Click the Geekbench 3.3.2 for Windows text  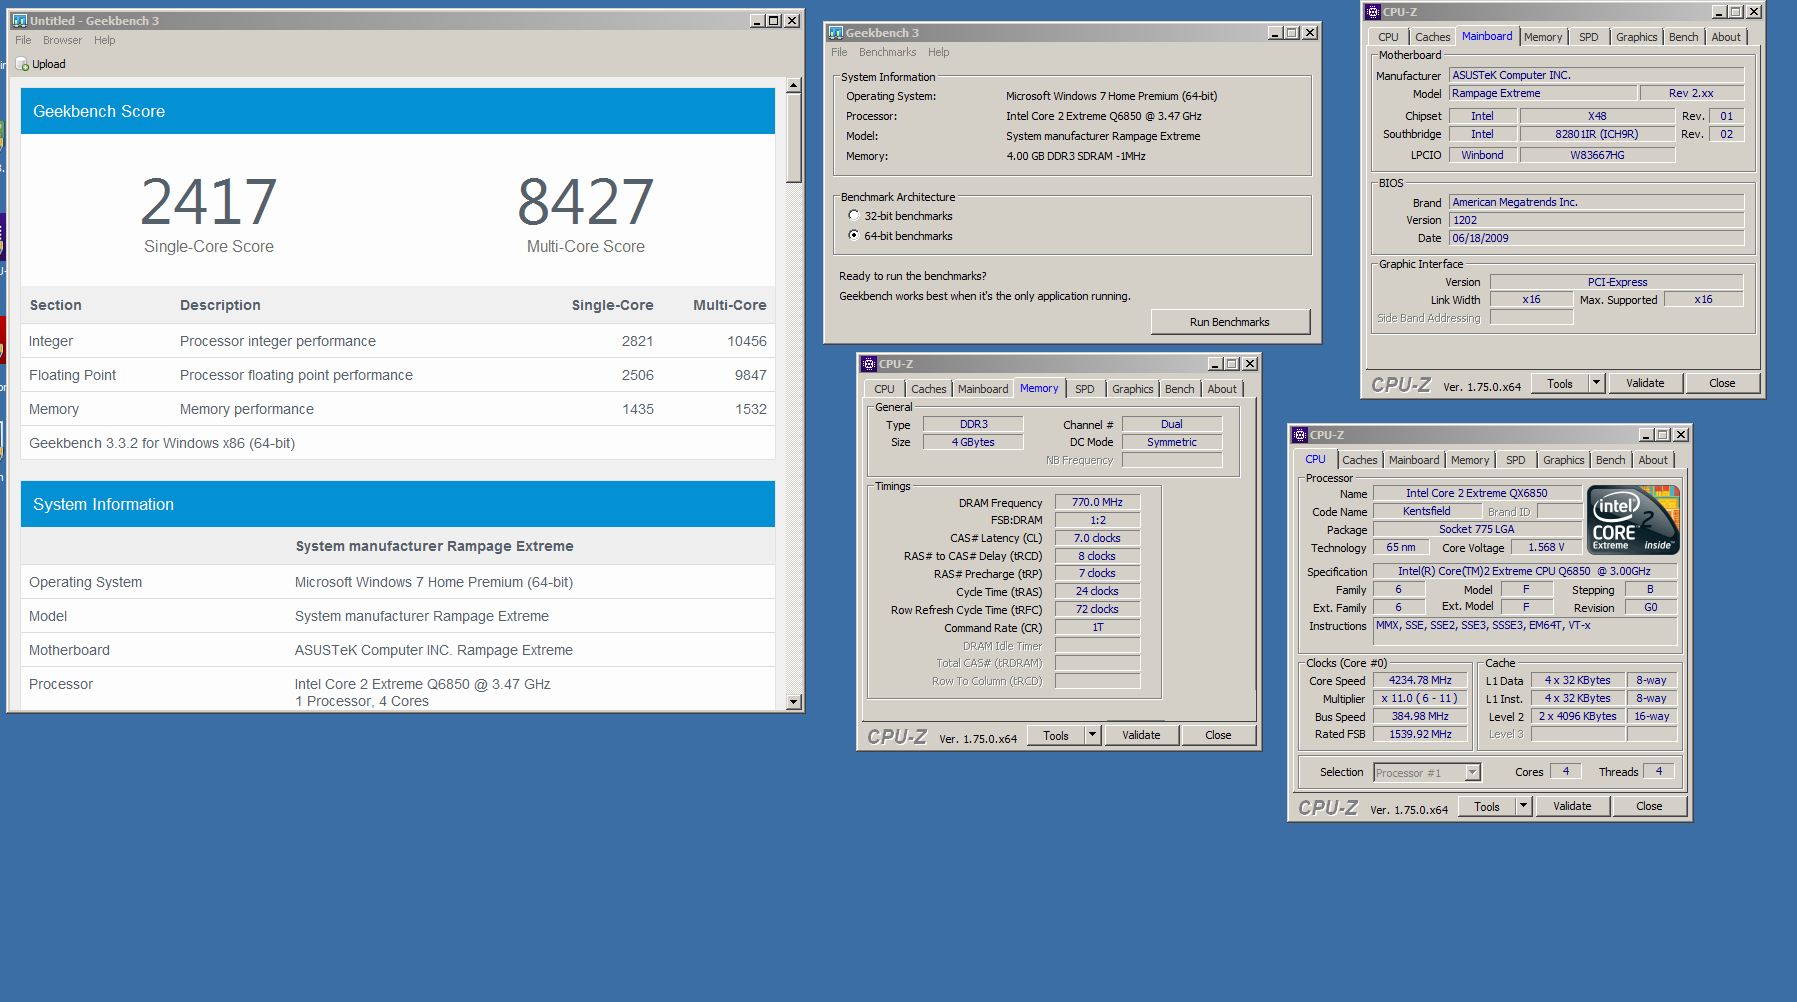[x=162, y=443]
